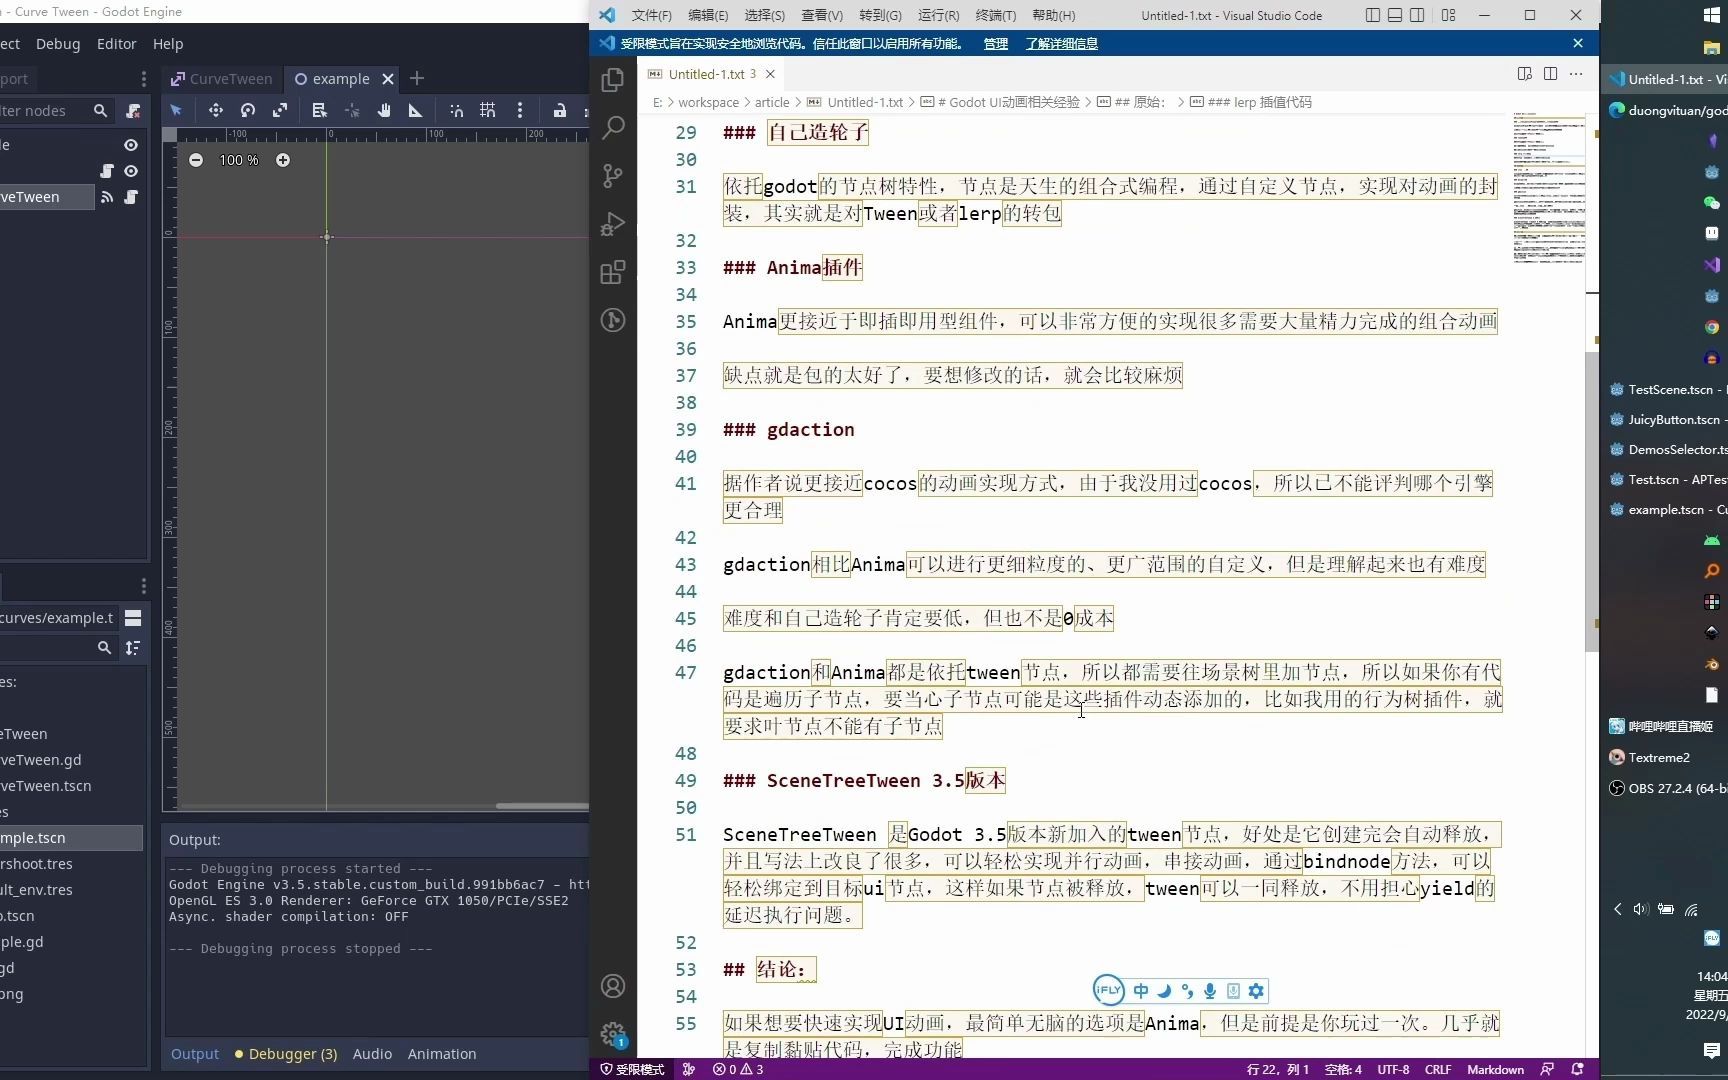Open VS Code Source Control view
The height and width of the screenshot is (1080, 1728).
pyautogui.click(x=613, y=176)
